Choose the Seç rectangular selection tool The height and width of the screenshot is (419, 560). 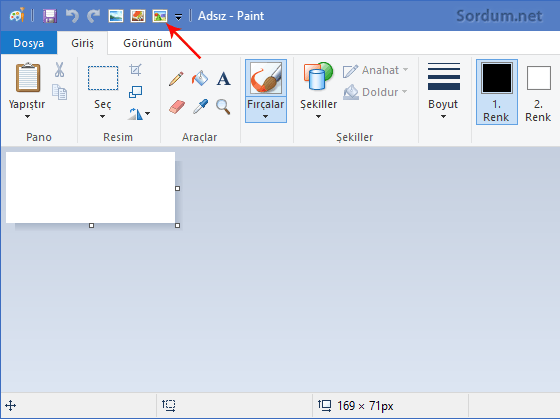[x=103, y=78]
